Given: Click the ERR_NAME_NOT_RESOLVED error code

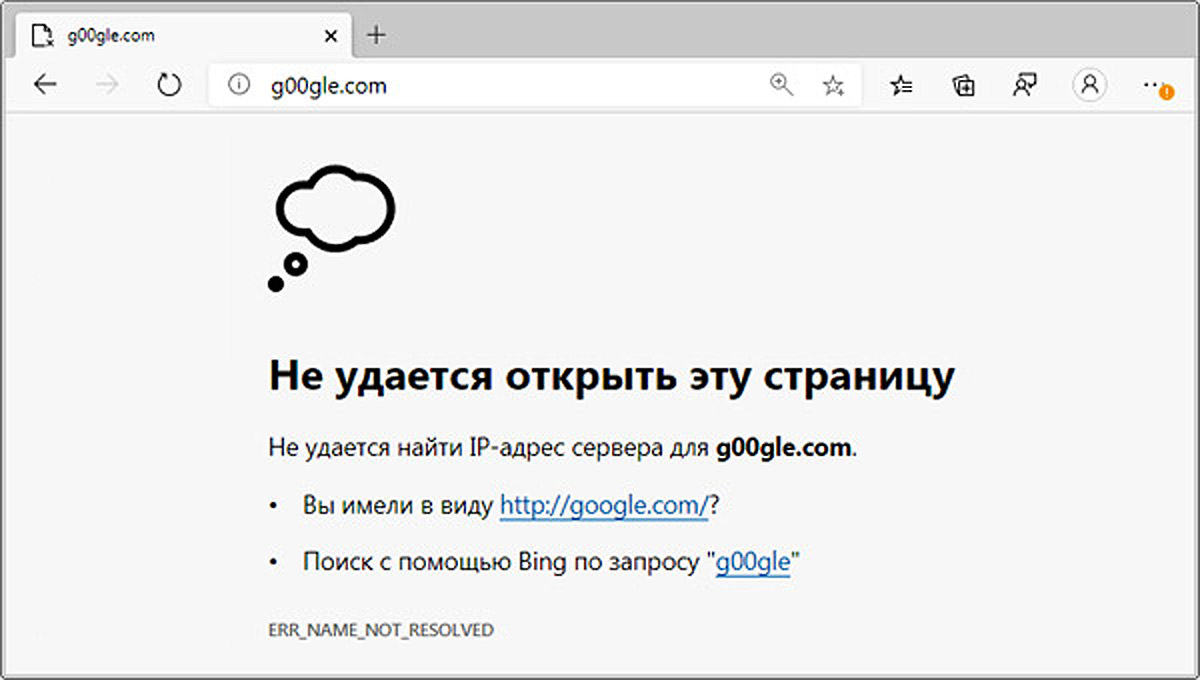Looking at the screenshot, I should click(x=381, y=630).
